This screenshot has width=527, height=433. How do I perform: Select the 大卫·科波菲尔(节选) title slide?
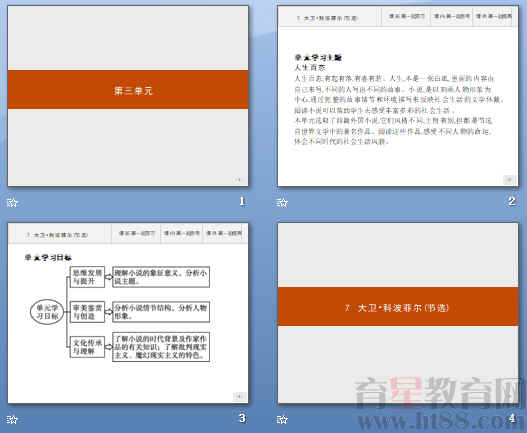(x=398, y=313)
